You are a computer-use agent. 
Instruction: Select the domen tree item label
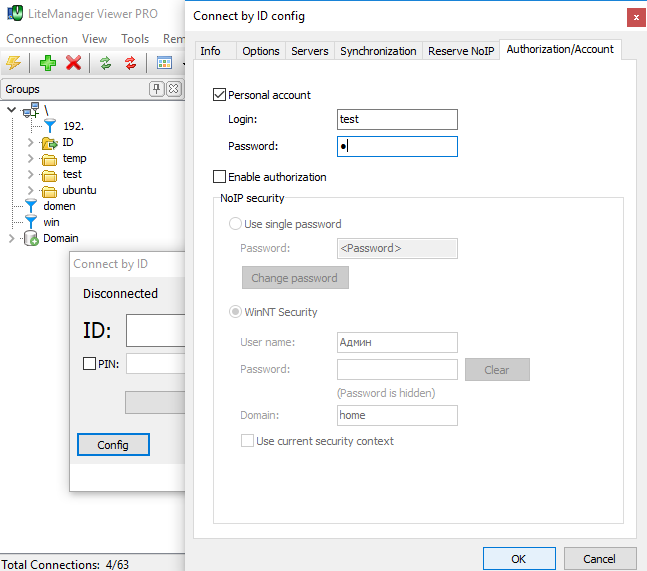59,206
